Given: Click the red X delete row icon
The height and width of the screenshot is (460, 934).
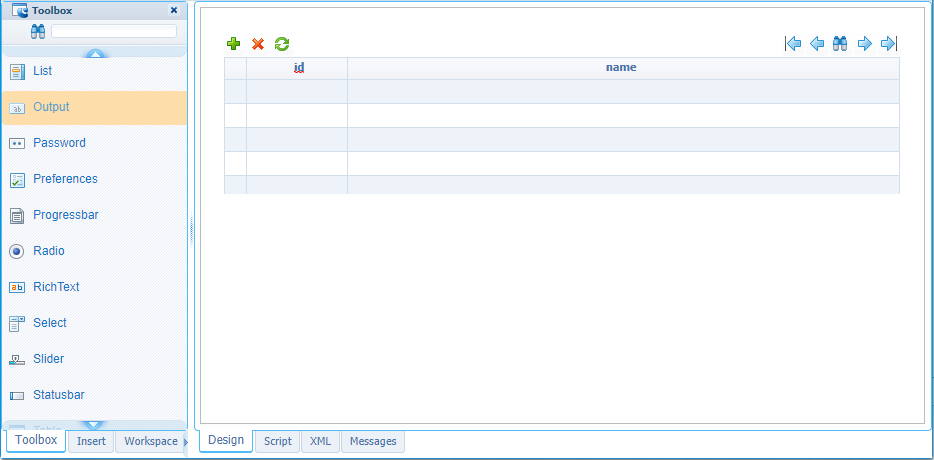Looking at the screenshot, I should (x=258, y=44).
